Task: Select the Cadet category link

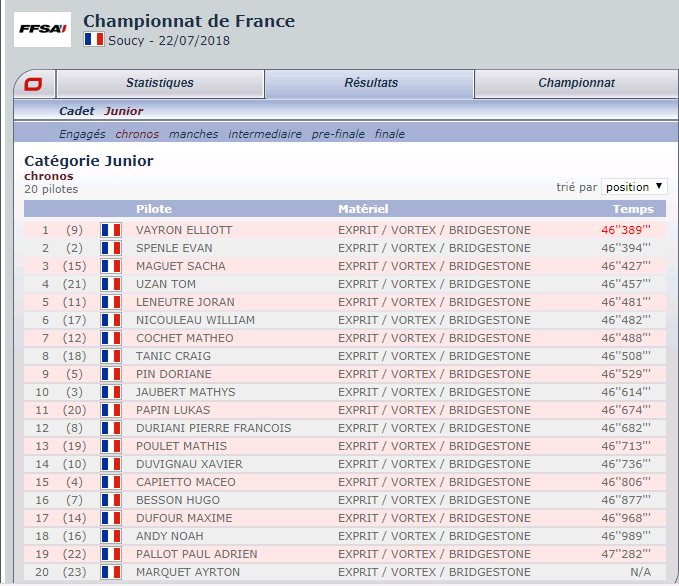Action: [x=77, y=111]
